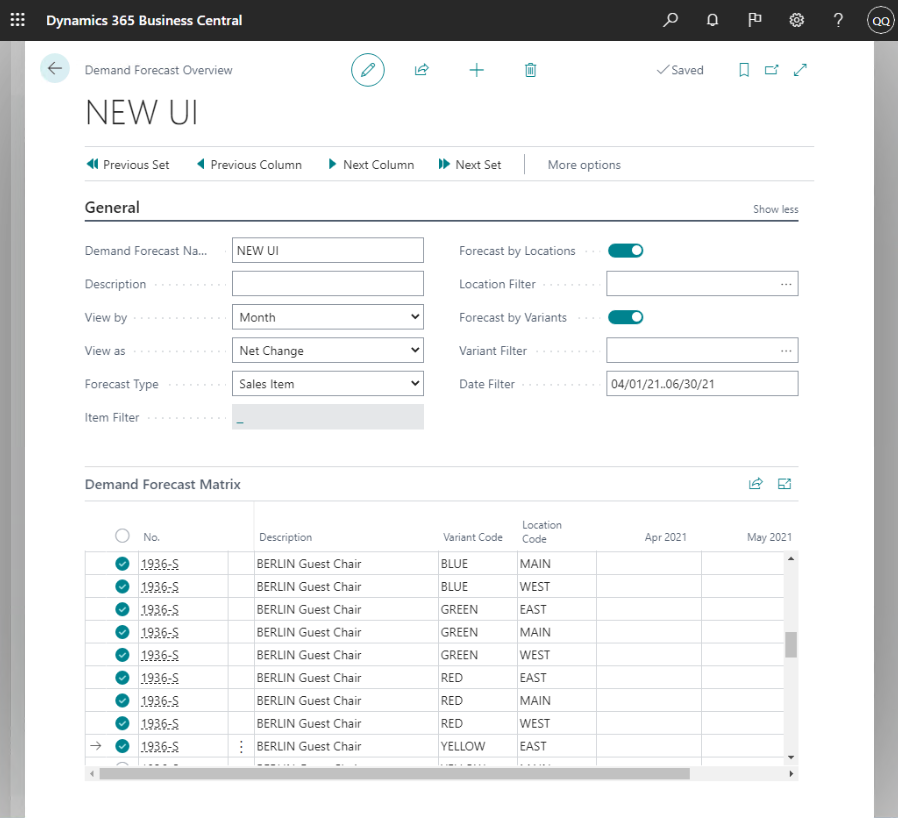Screen dimensions: 898x819
Task: Create new record with plus icon
Action: point(476,70)
